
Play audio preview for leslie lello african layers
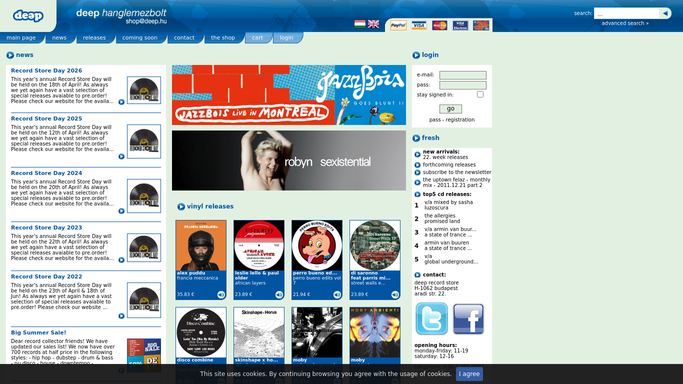click(279, 295)
